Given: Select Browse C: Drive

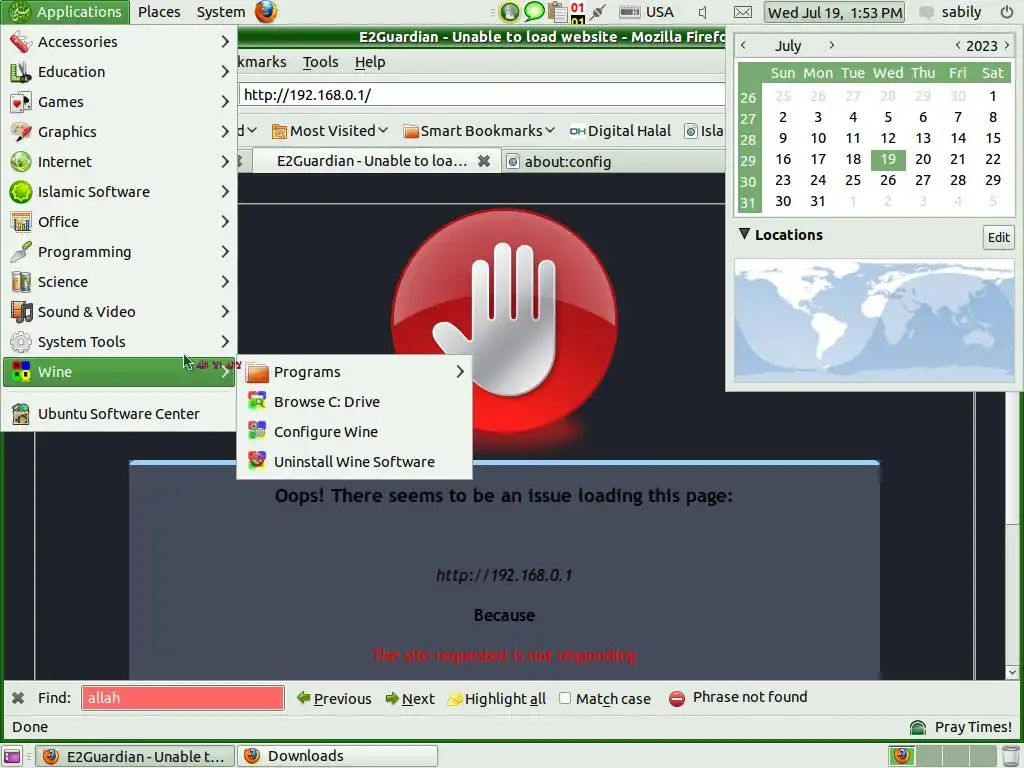Looking at the screenshot, I should (x=355, y=402).
